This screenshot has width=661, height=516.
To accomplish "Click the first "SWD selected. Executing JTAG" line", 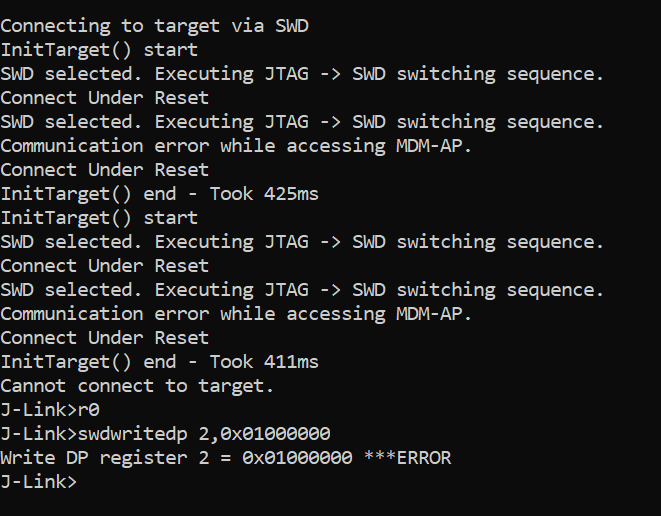I will coord(302,74).
